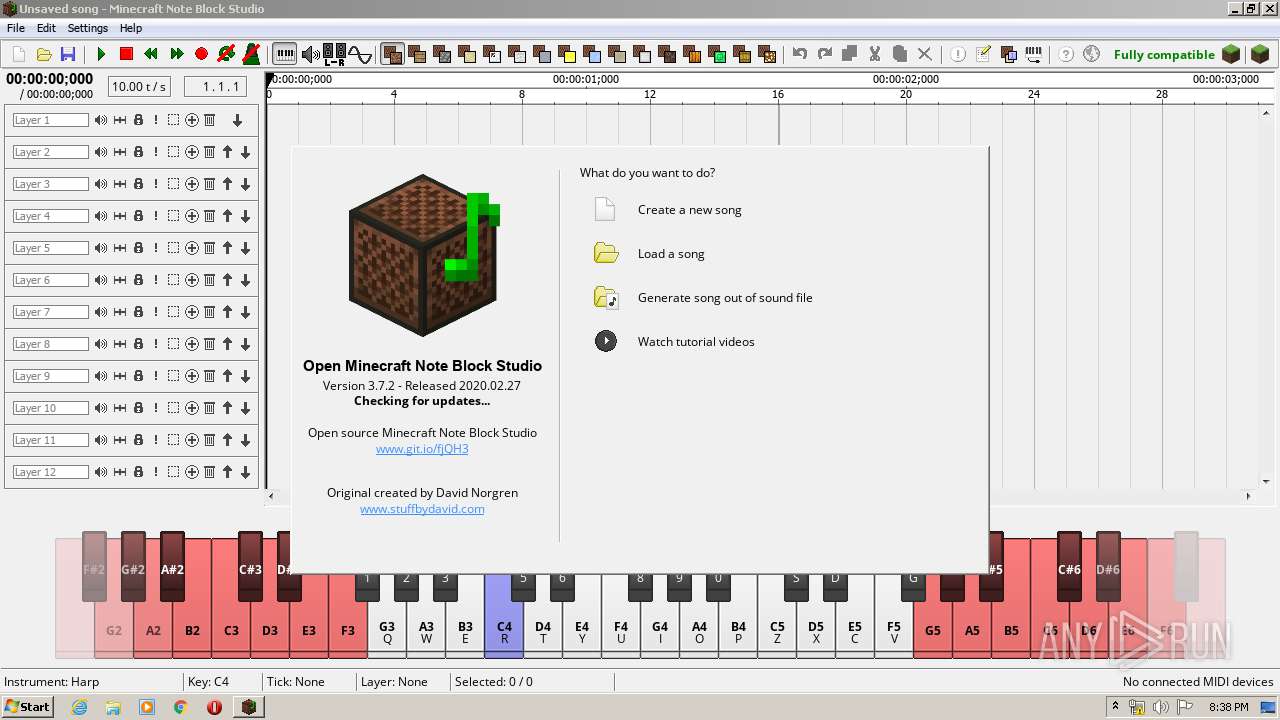The height and width of the screenshot is (720, 1280).
Task: Toggle solo exclamation mark on Layer 5
Action: (156, 248)
